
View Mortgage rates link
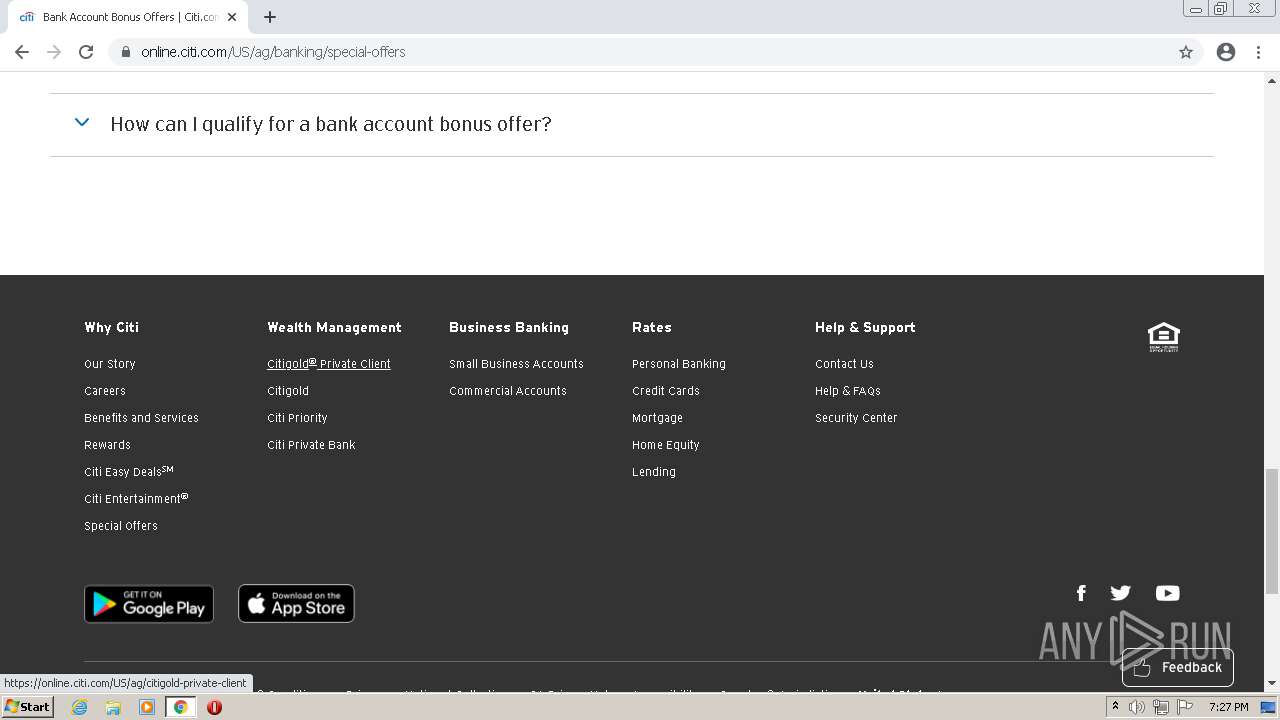[x=657, y=418]
